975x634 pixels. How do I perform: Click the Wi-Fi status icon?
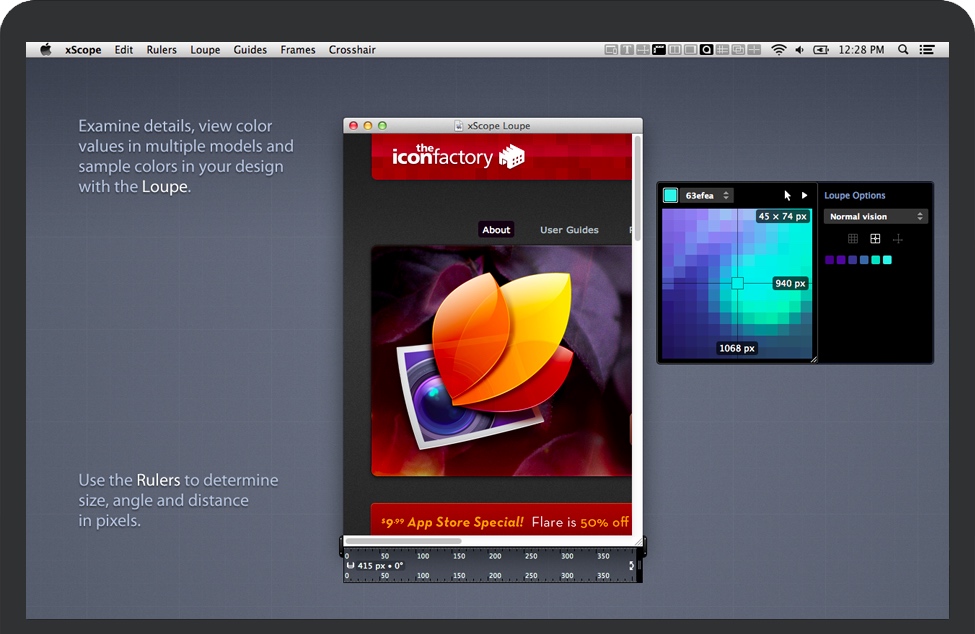click(778, 49)
